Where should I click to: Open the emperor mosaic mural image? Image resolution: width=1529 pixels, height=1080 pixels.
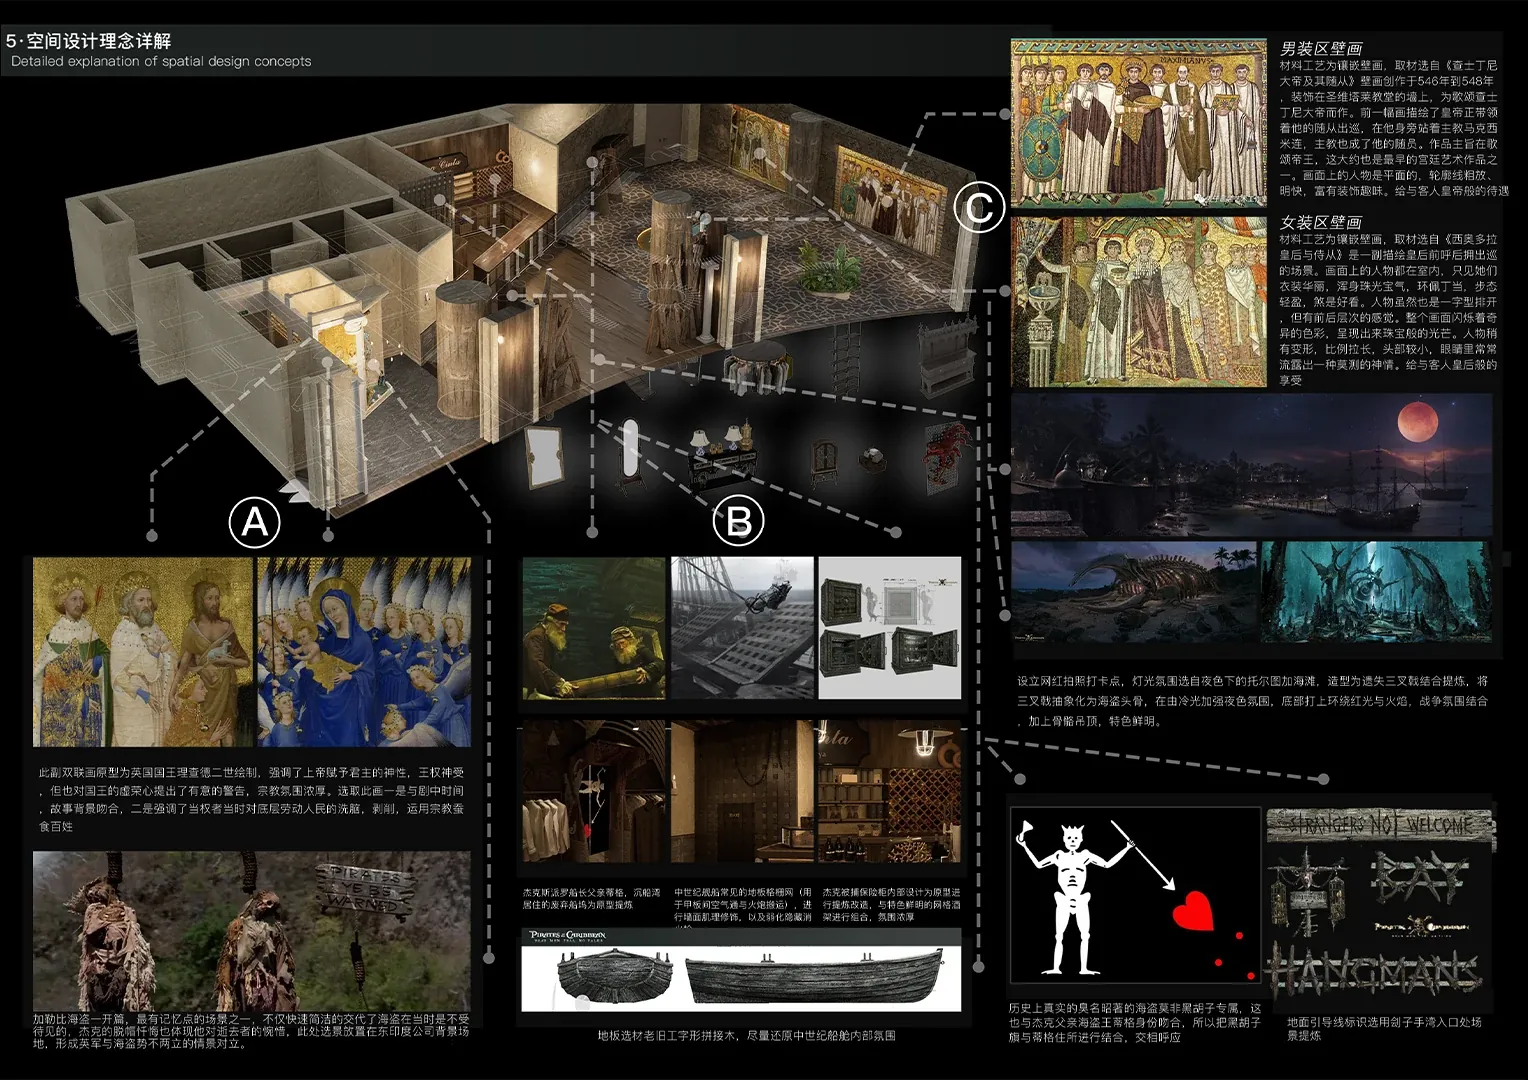(1138, 123)
